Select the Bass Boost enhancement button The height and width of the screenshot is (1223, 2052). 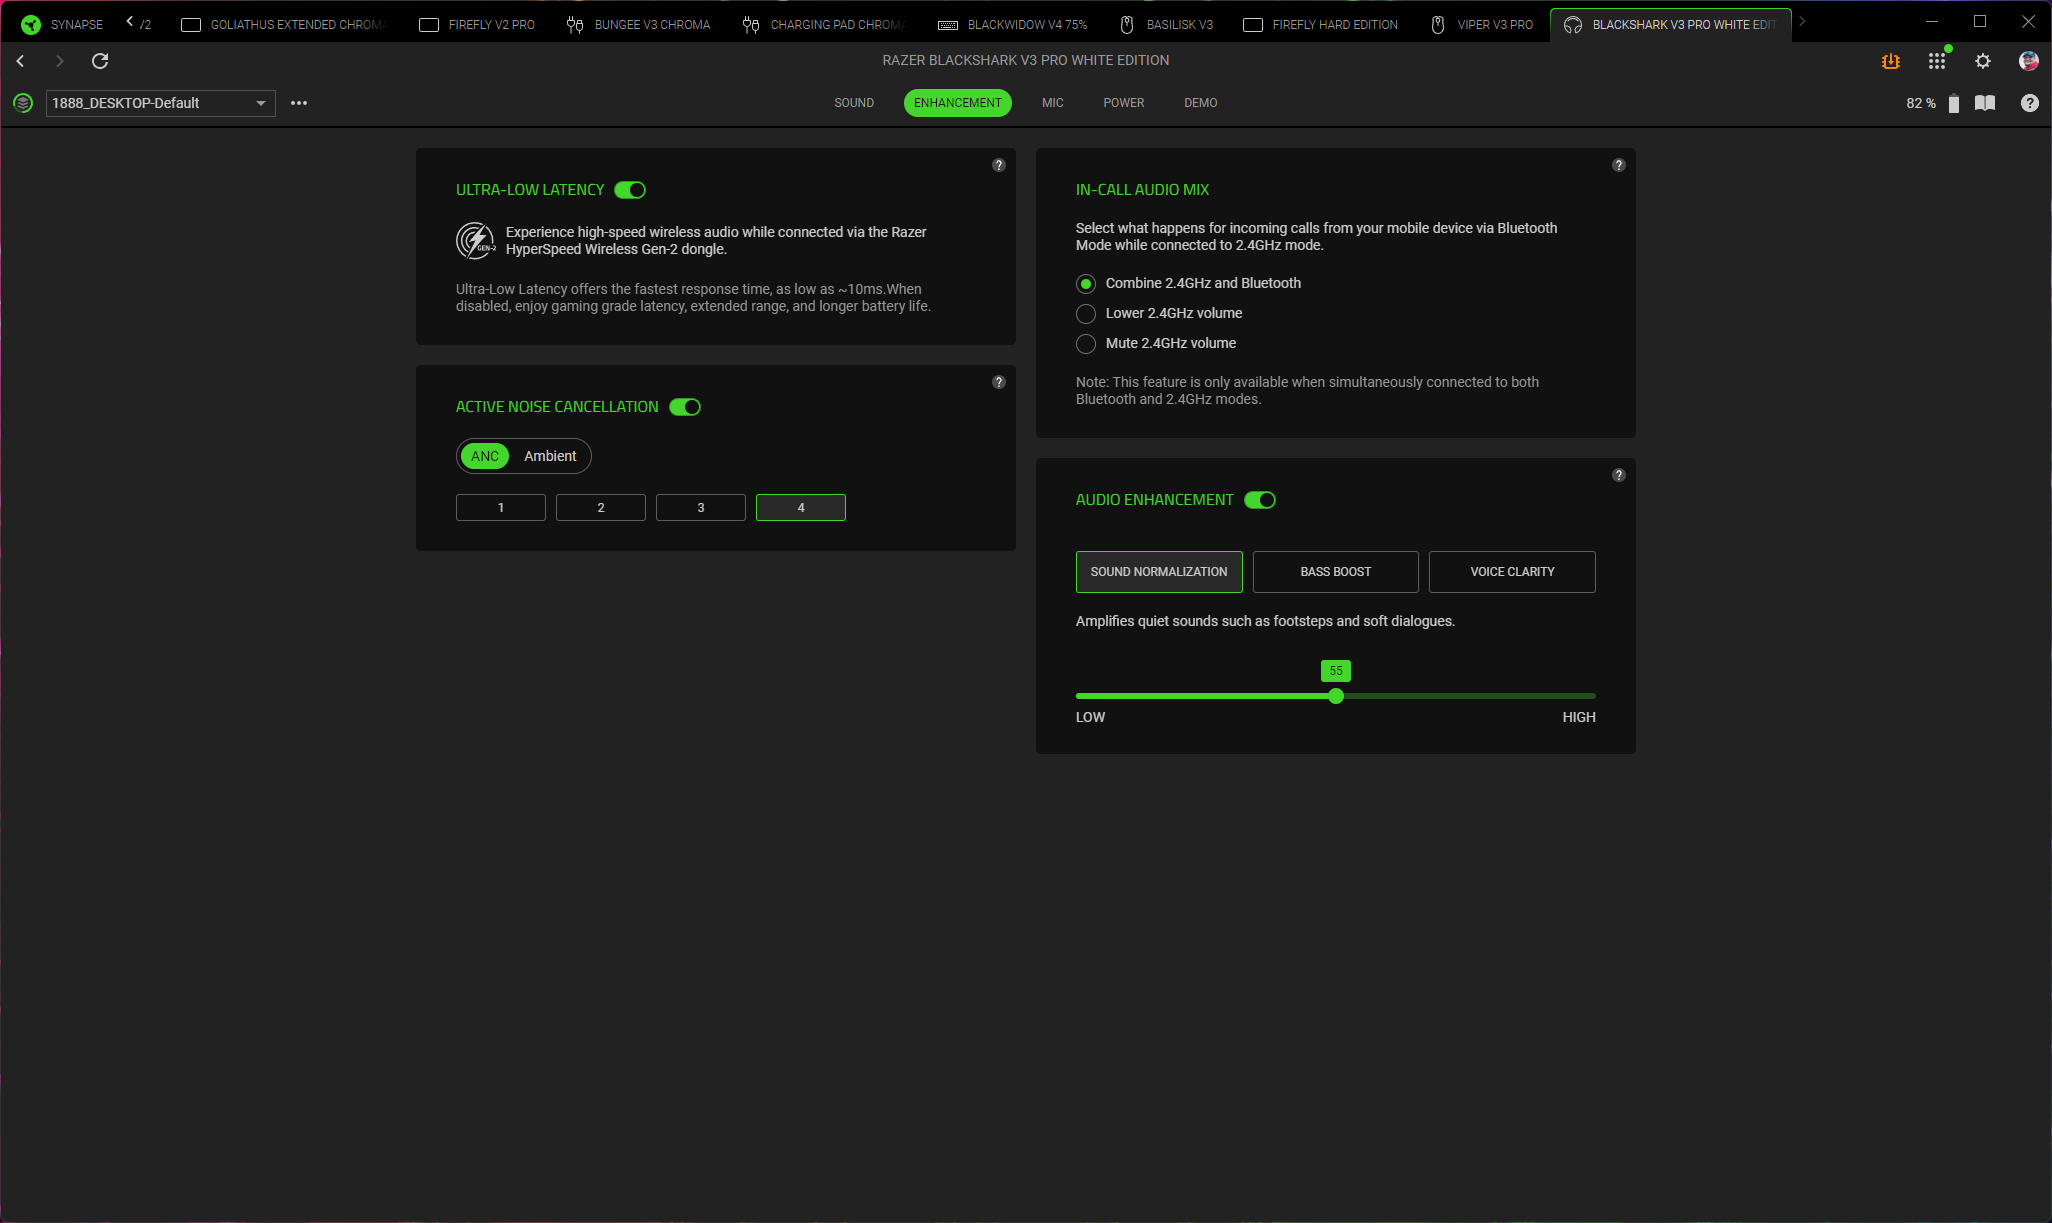[x=1335, y=572]
